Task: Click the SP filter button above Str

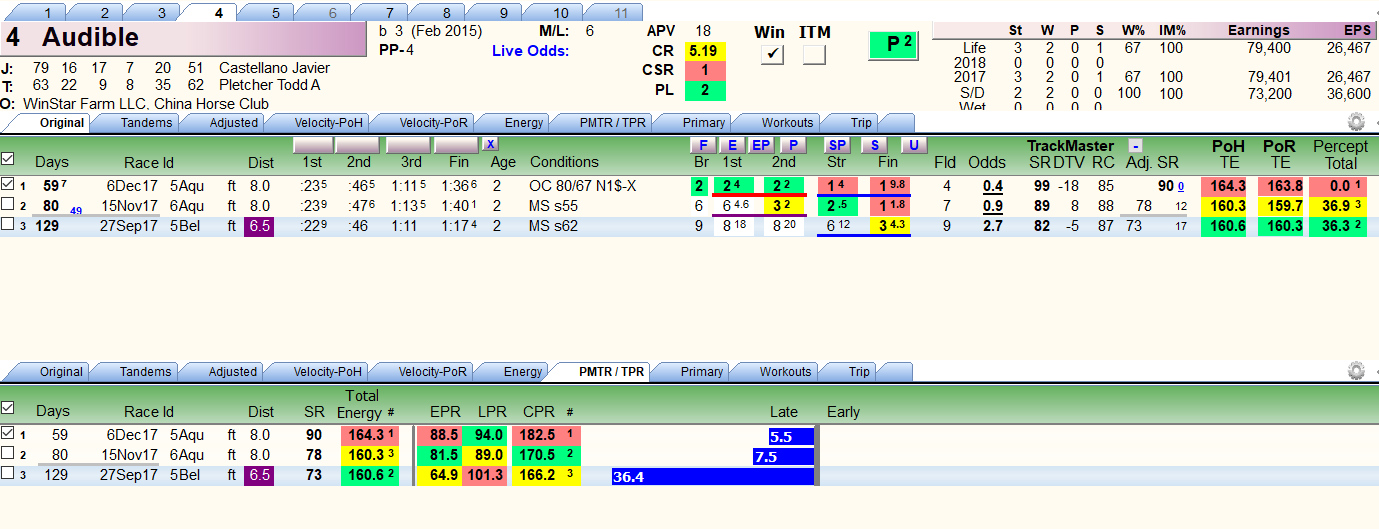Action: point(837,145)
